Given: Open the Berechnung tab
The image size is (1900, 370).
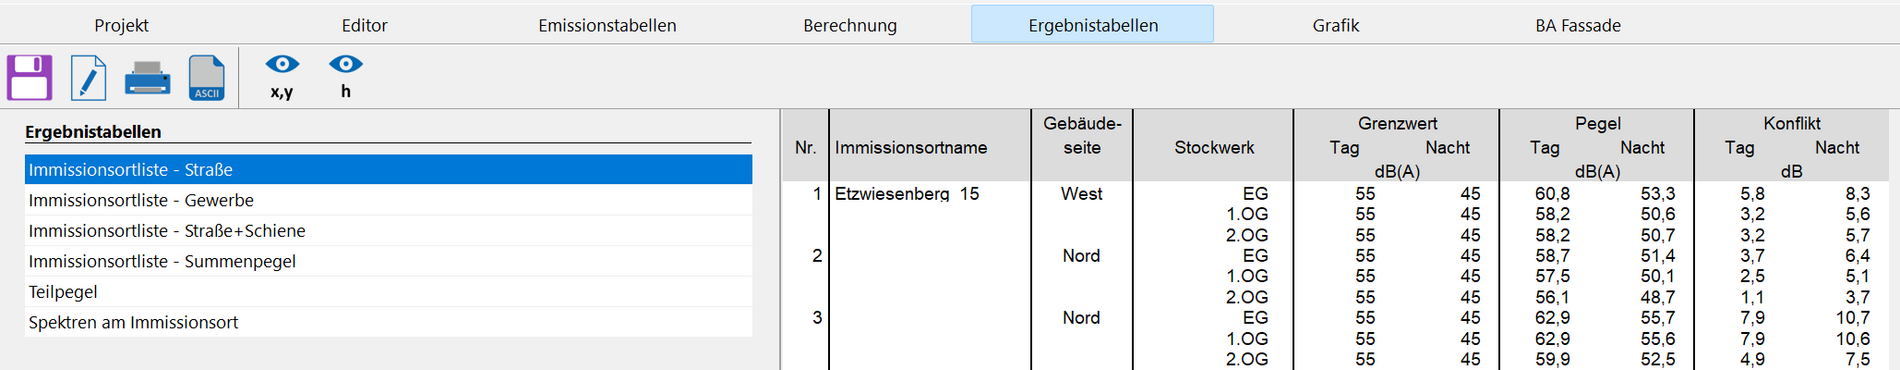Looking at the screenshot, I should click(850, 25).
